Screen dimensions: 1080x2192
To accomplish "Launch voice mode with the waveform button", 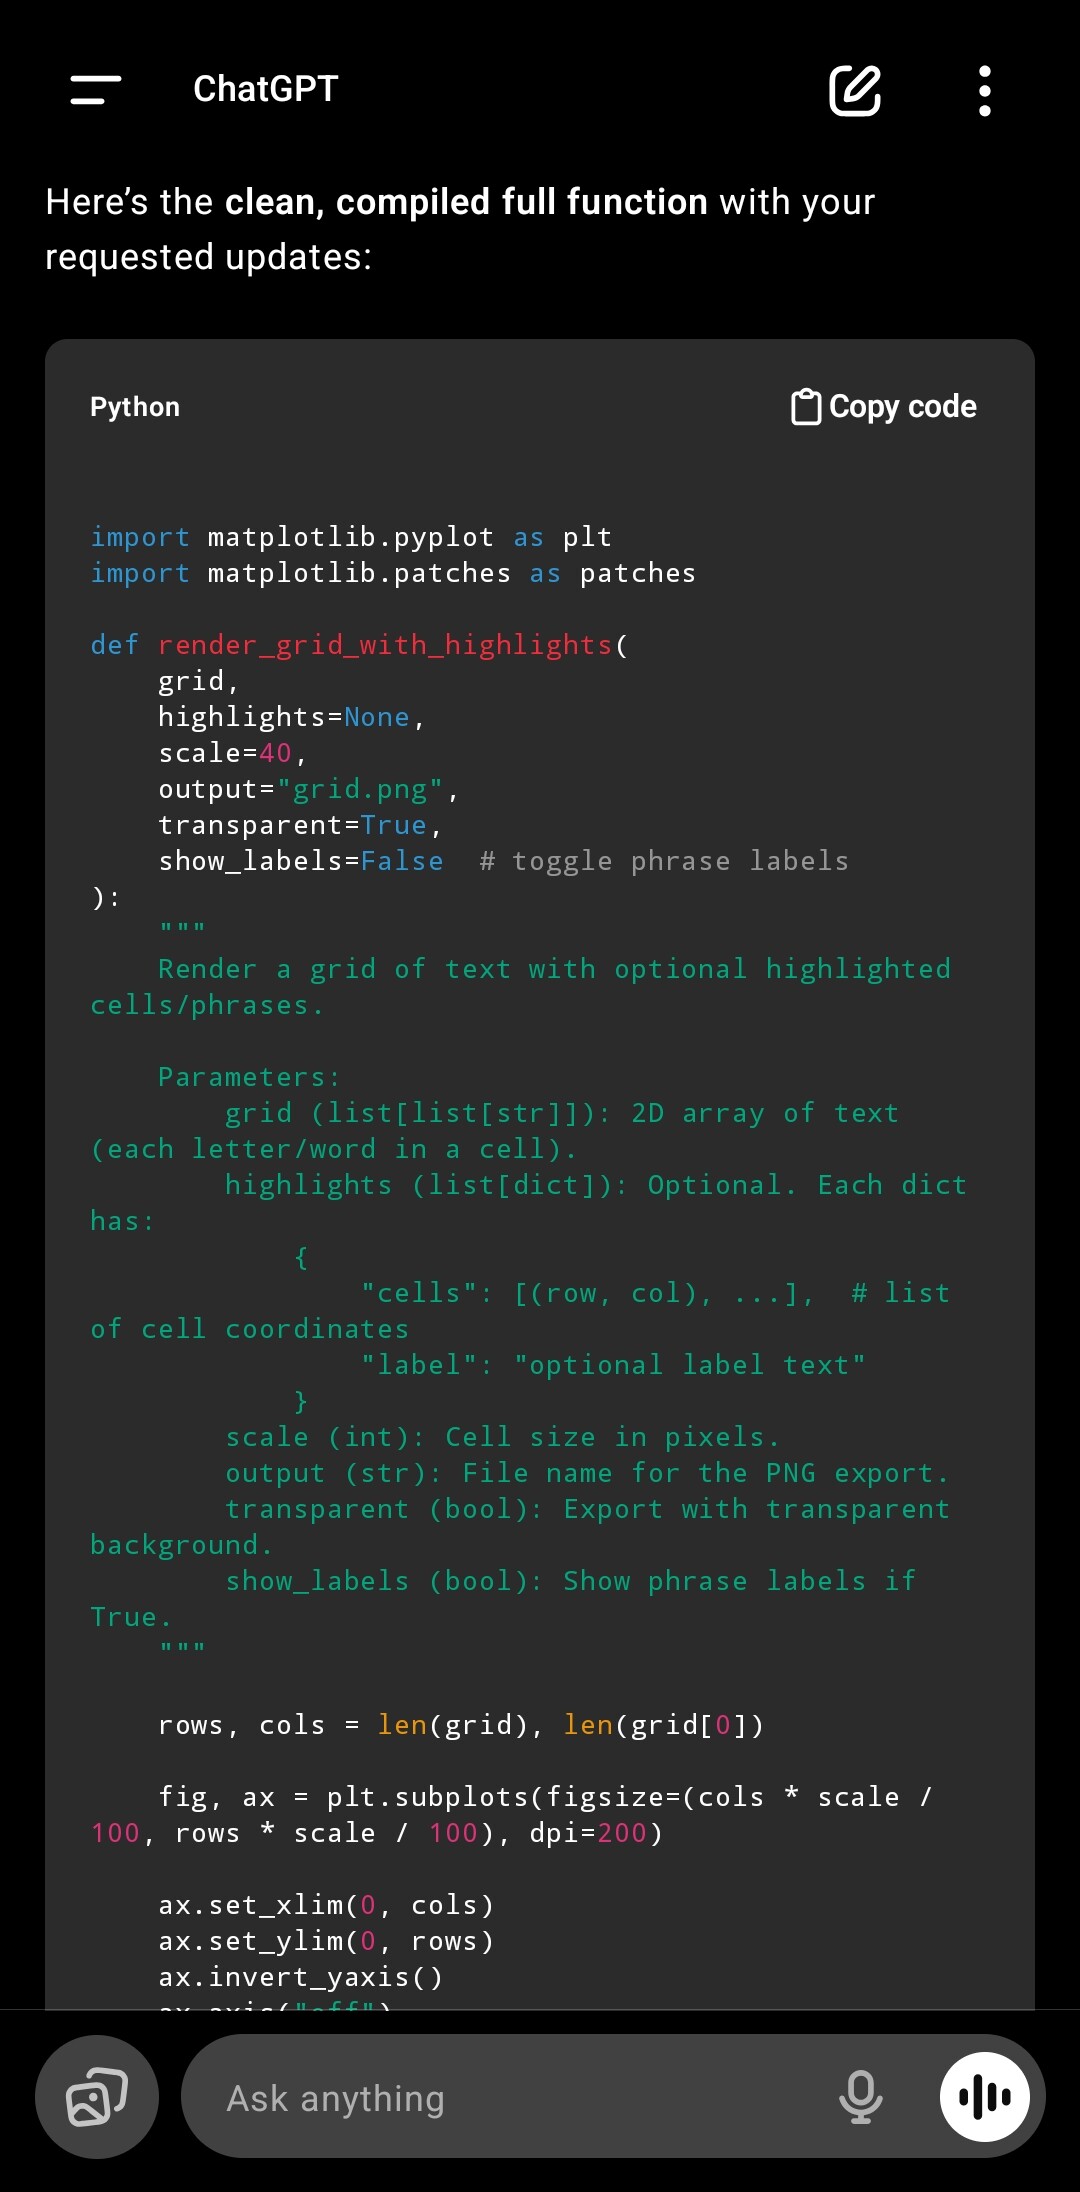I will click(x=985, y=2097).
